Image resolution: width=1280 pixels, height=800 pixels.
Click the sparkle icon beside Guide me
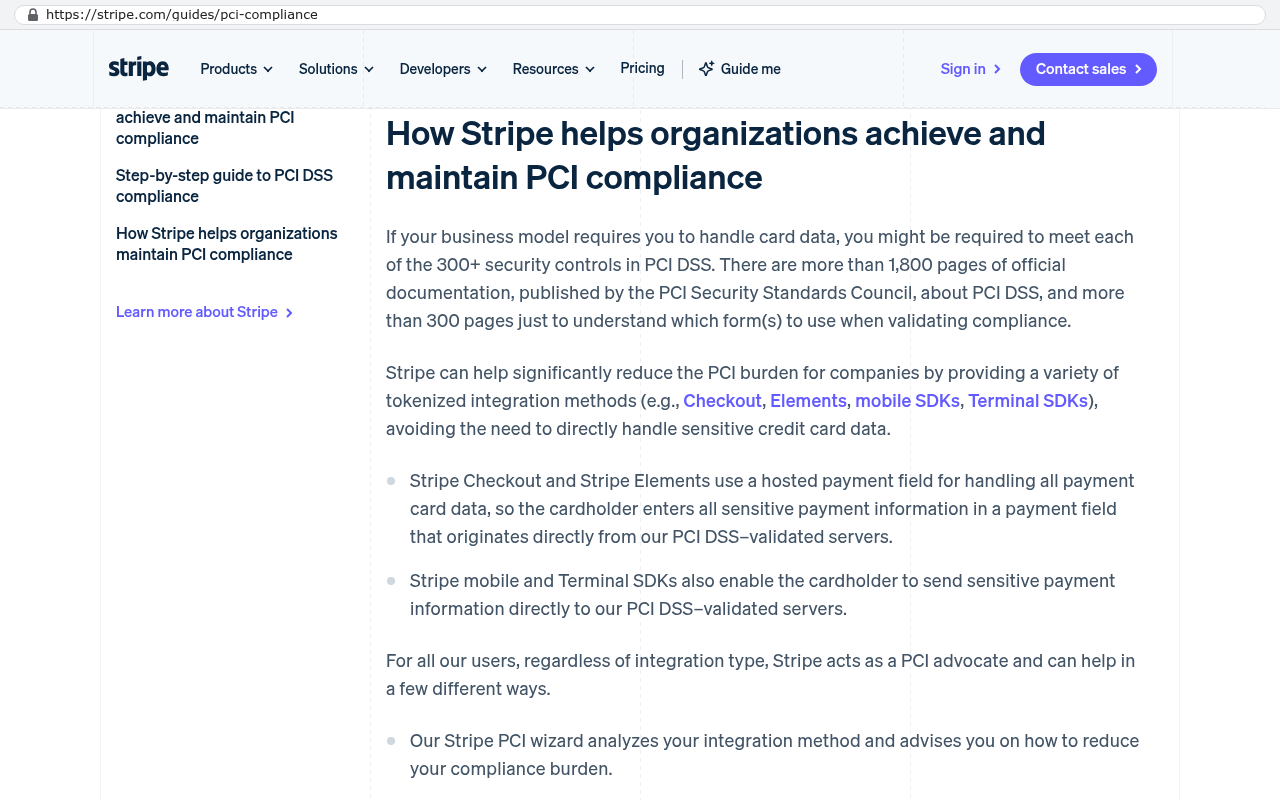click(x=706, y=69)
